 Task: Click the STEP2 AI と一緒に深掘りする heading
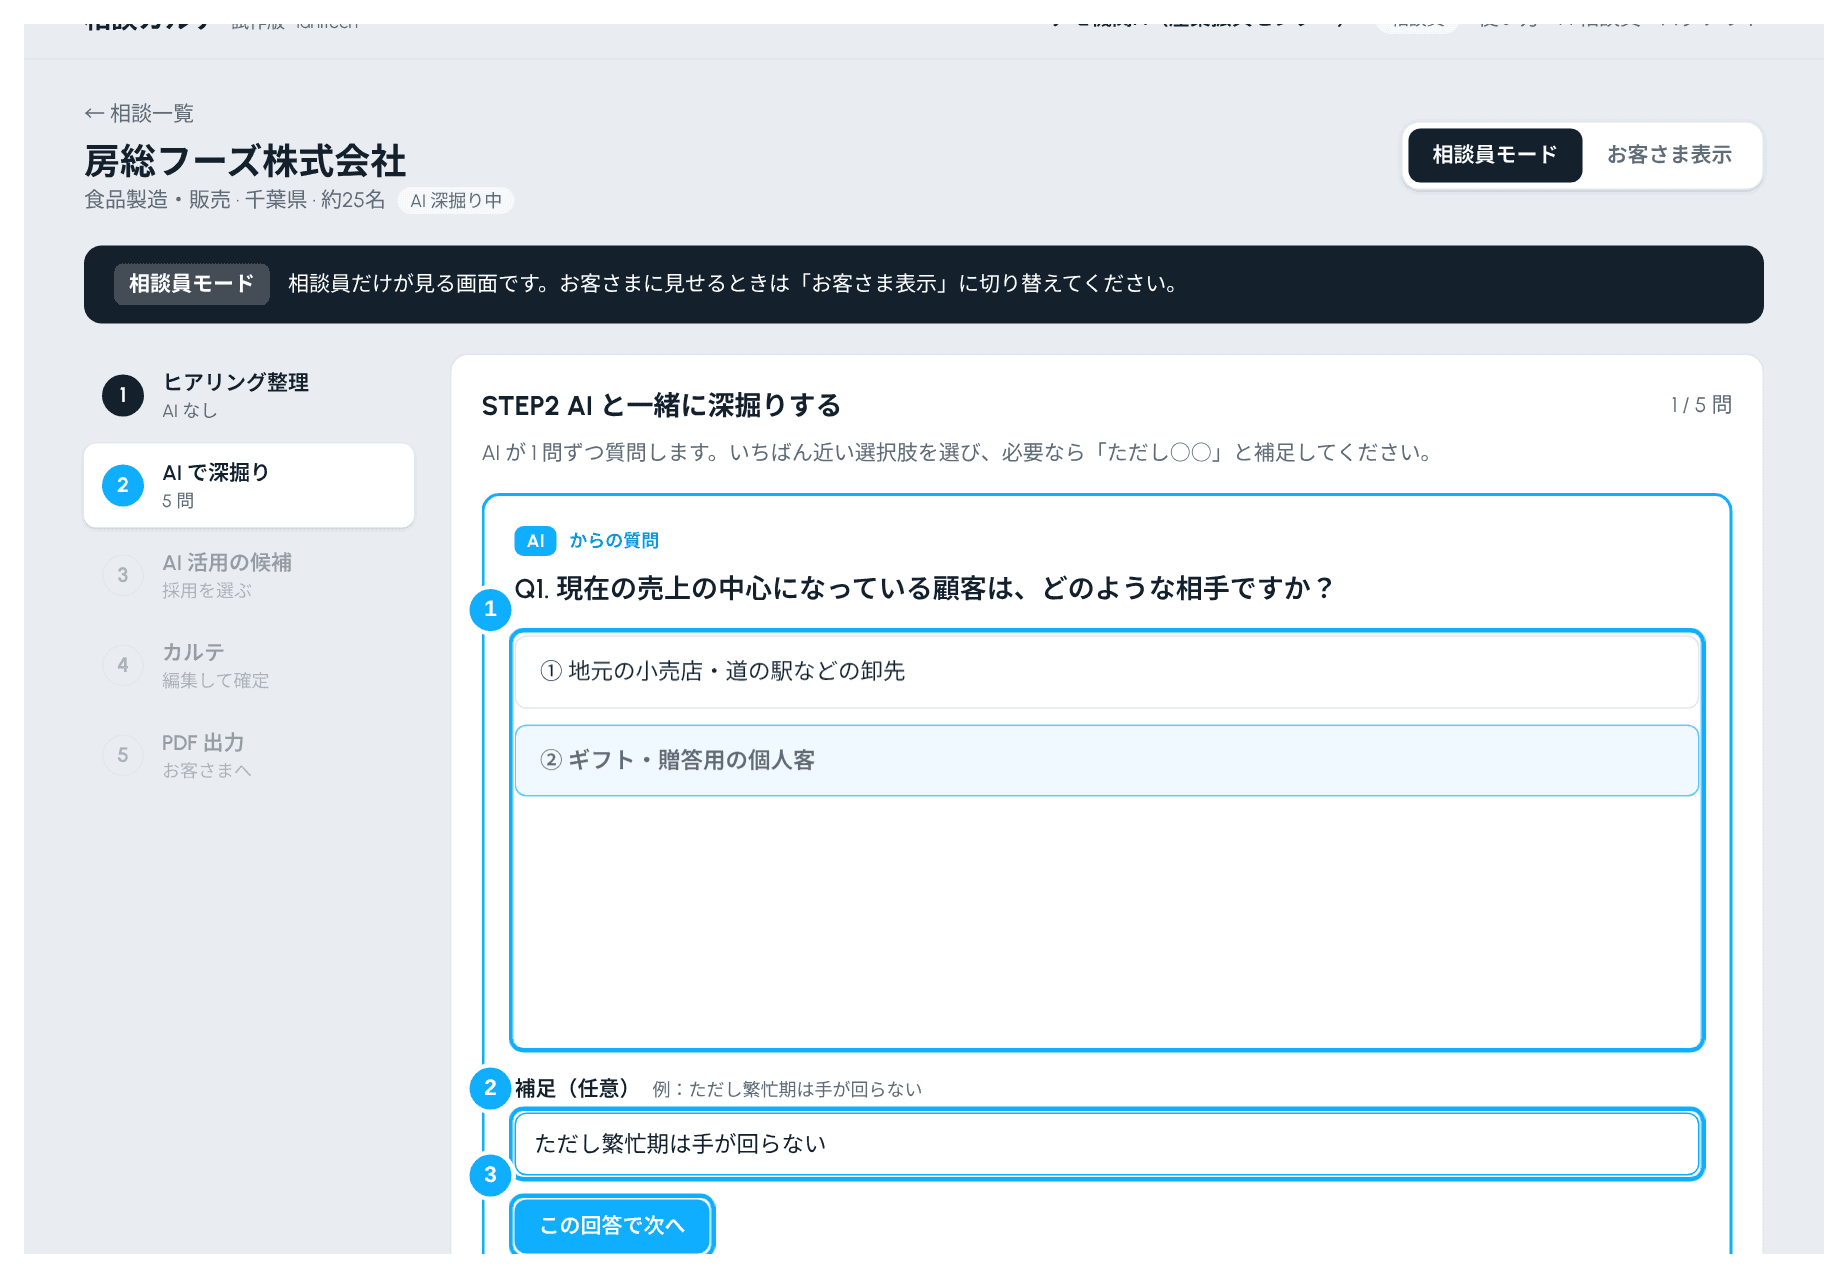pos(661,405)
